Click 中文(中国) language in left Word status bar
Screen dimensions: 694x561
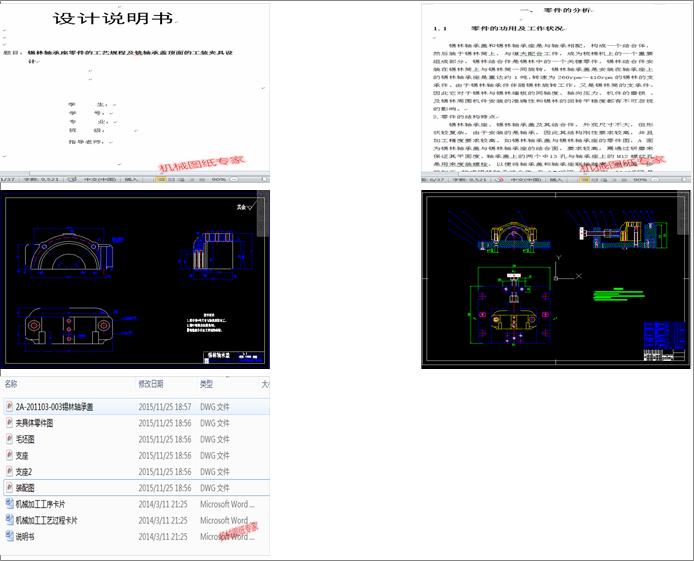(x=100, y=179)
